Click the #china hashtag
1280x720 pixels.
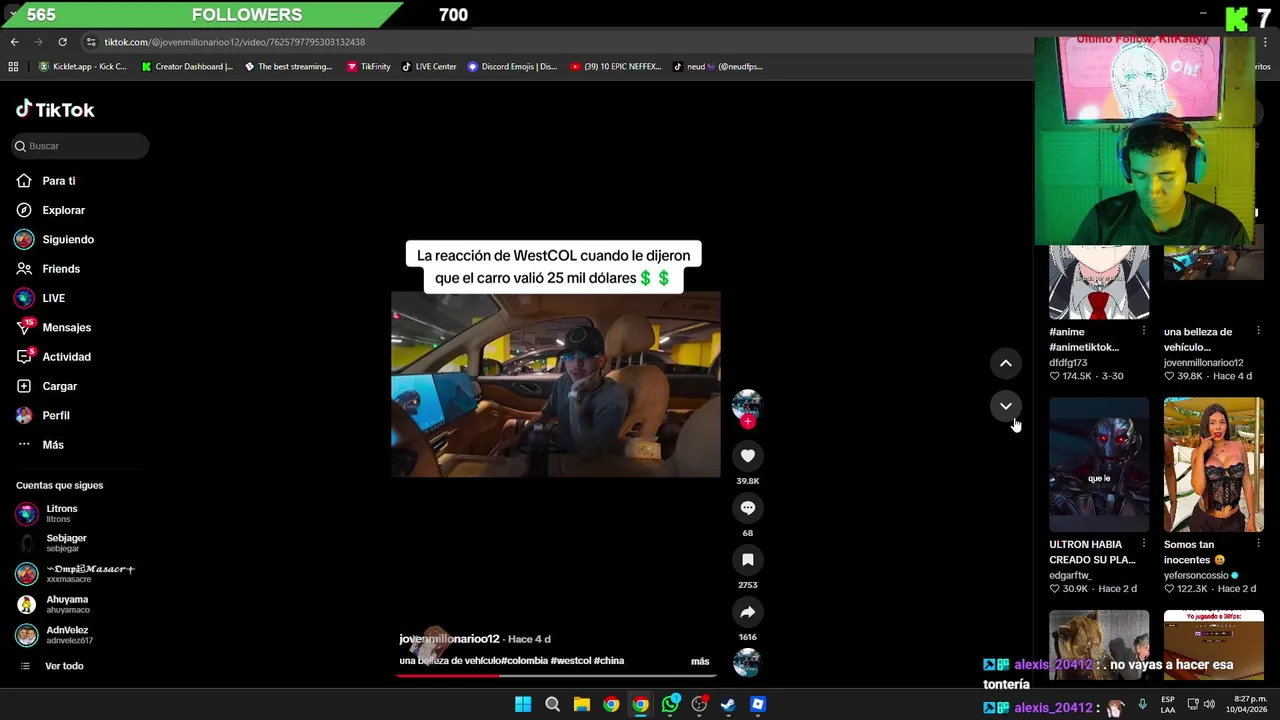coord(609,661)
